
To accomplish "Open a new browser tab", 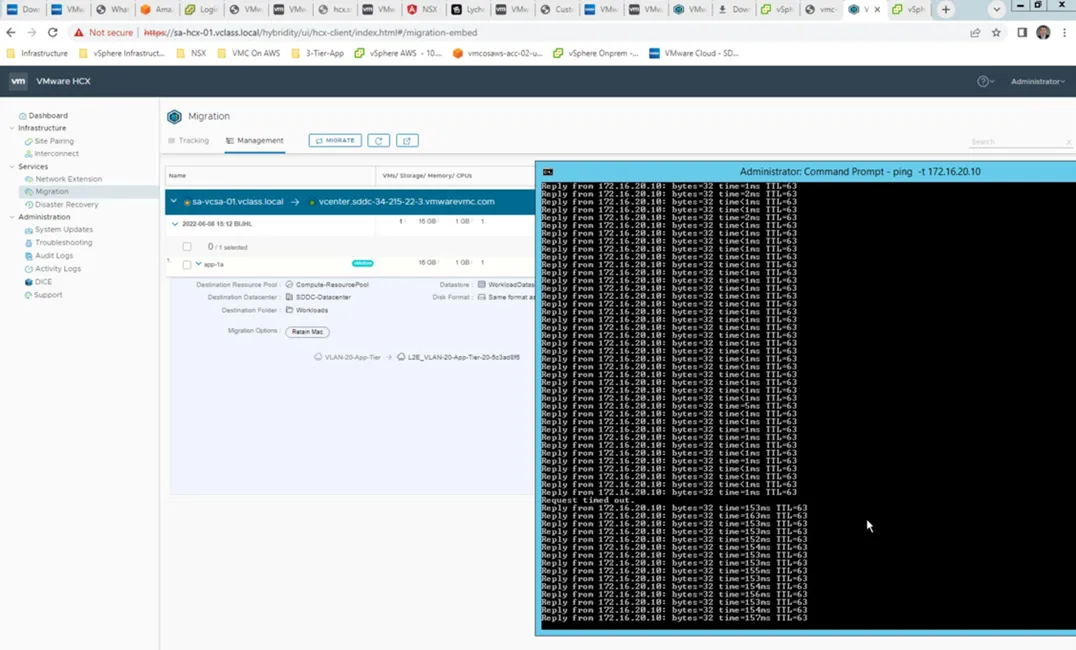I will click(x=946, y=10).
